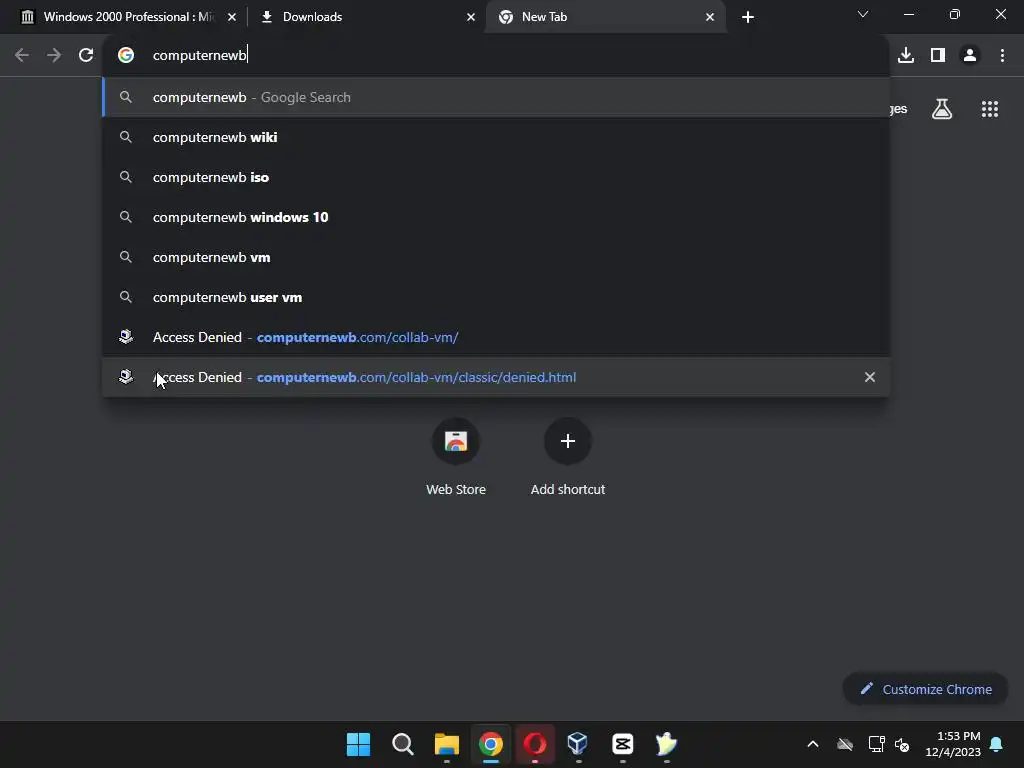Select 'computernewb vm' suggestion

(496, 257)
